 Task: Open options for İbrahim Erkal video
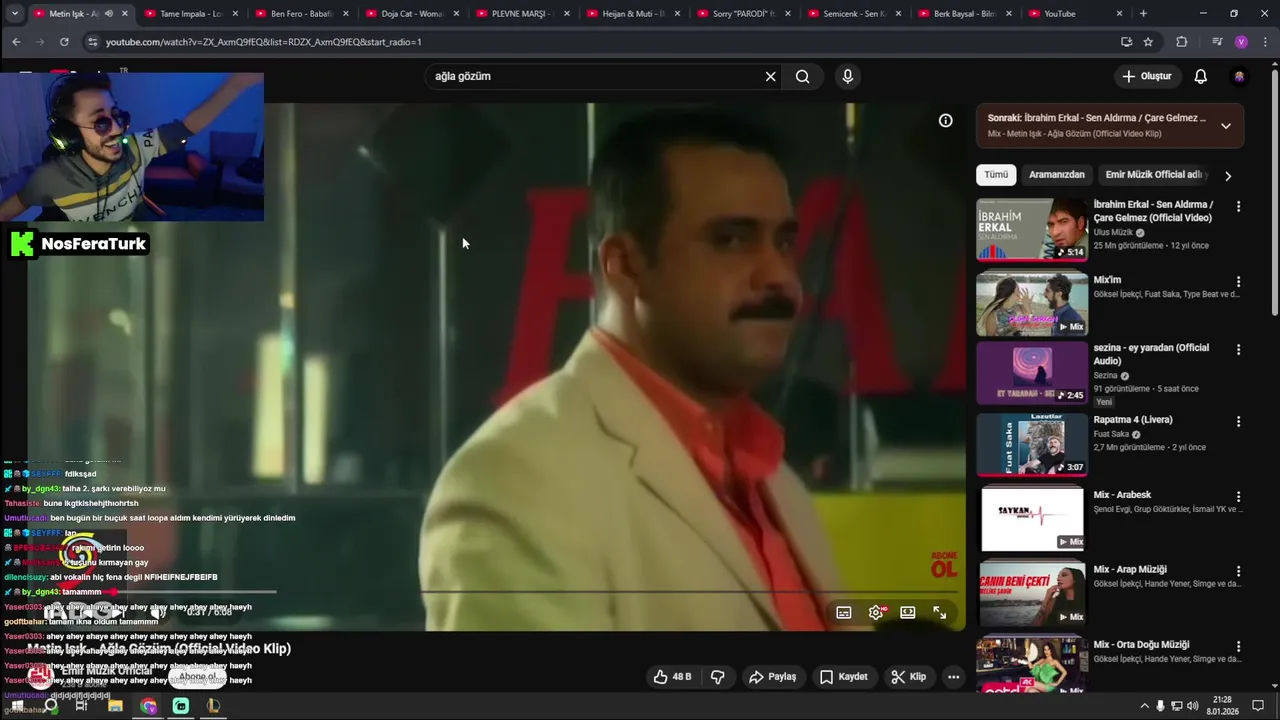pos(1238,207)
